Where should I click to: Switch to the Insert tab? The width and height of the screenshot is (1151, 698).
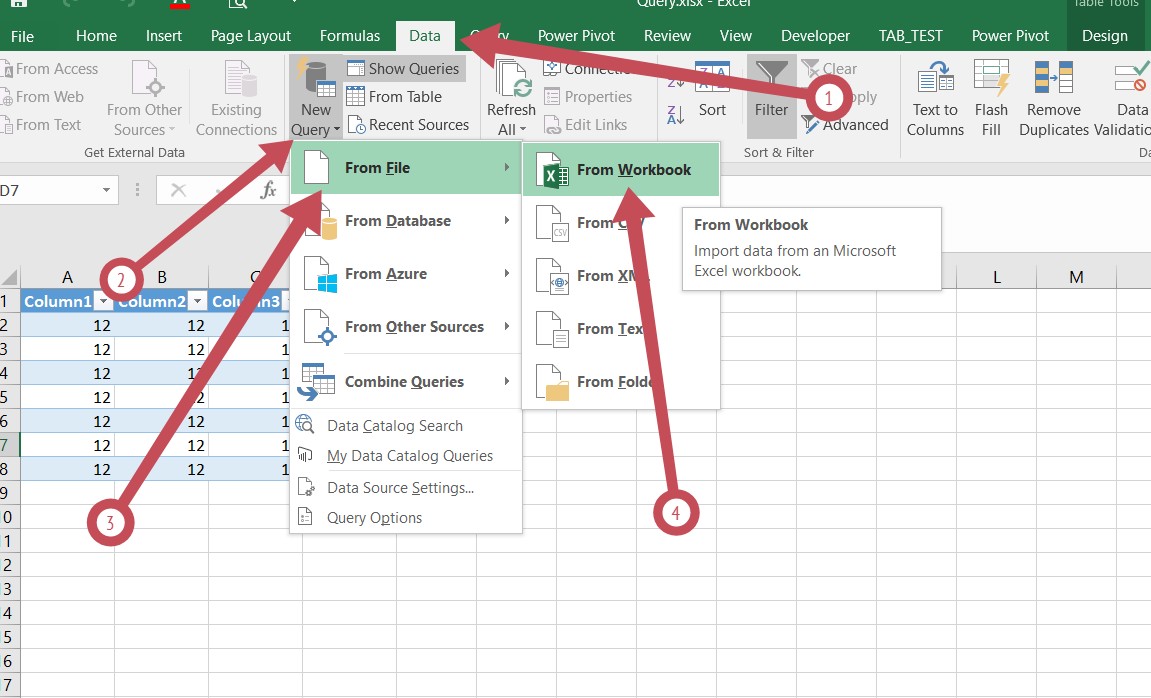click(164, 36)
